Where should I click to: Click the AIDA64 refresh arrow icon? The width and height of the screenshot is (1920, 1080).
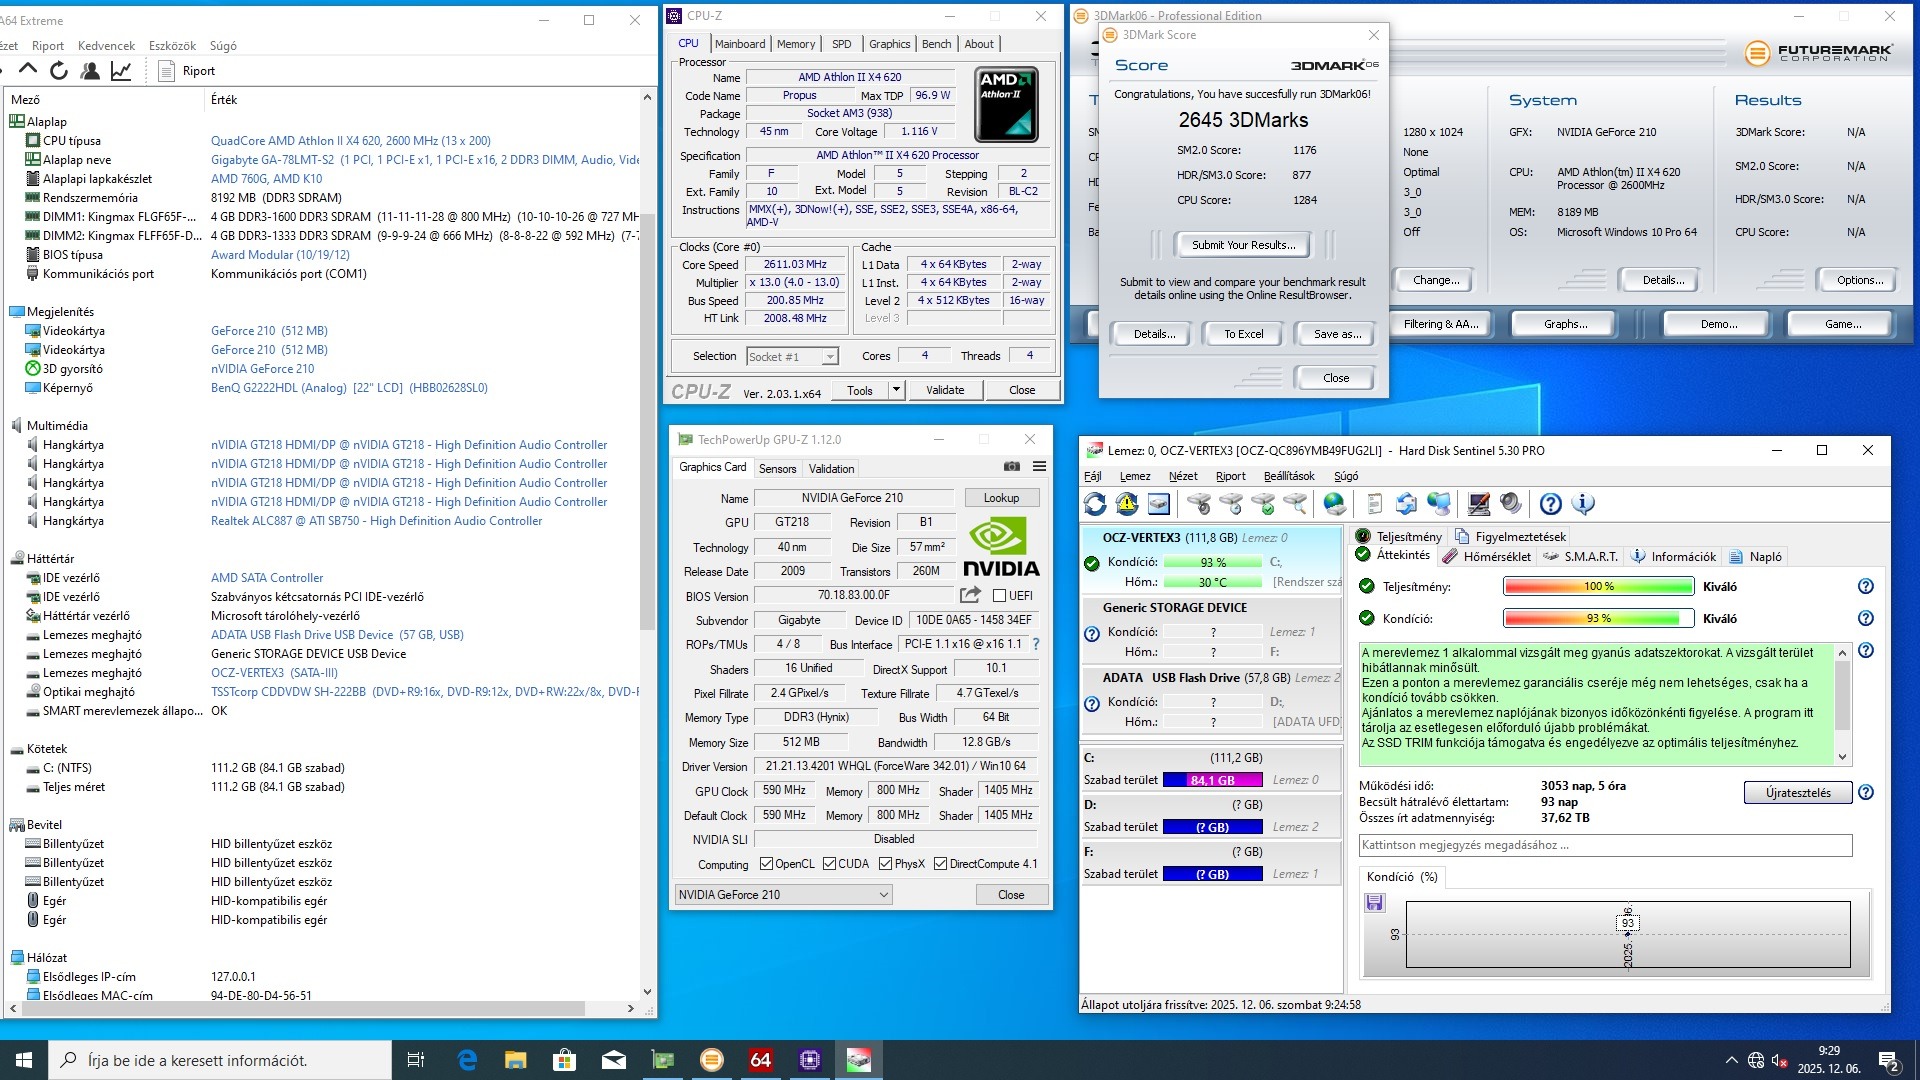coord(59,70)
